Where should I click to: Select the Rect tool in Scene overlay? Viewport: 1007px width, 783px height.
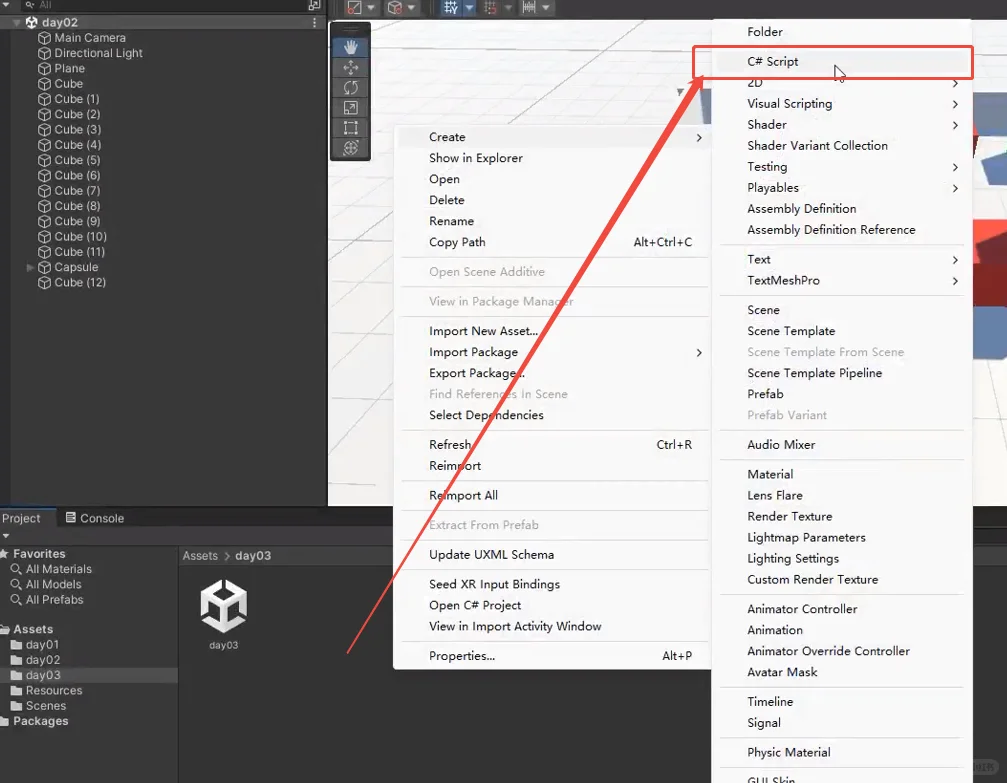click(351, 127)
